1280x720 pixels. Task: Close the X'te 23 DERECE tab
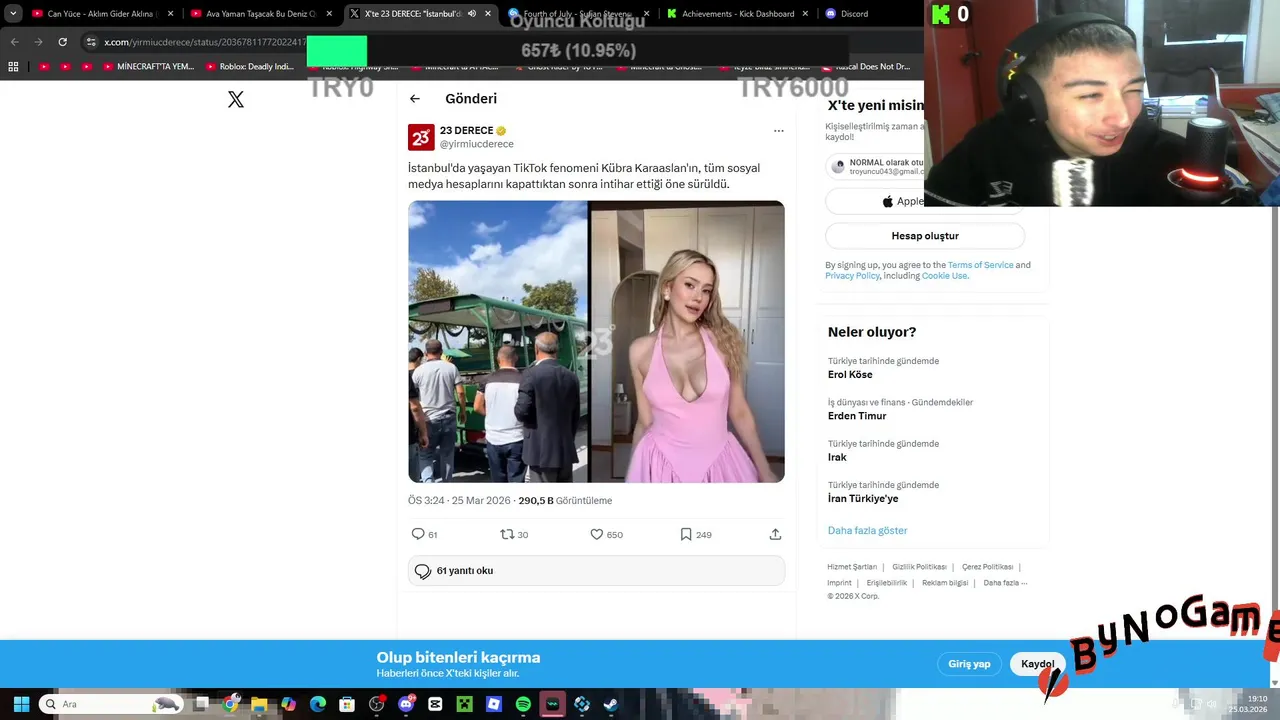[488, 14]
